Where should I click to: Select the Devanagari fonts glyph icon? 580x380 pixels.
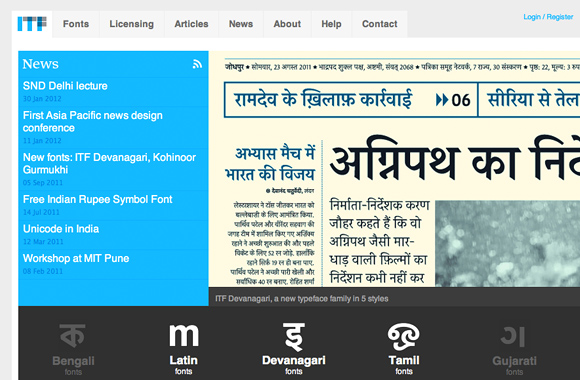coord(294,336)
